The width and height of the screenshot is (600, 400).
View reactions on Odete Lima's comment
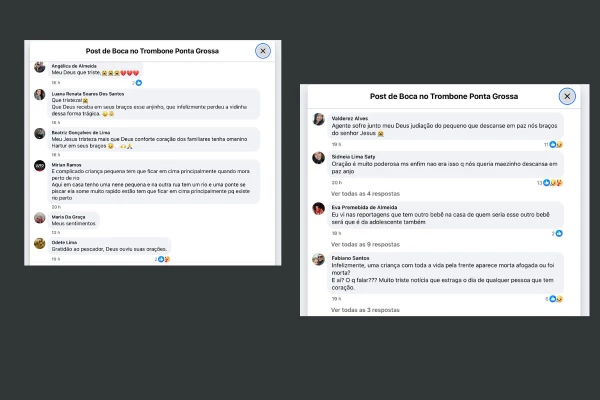[162, 259]
